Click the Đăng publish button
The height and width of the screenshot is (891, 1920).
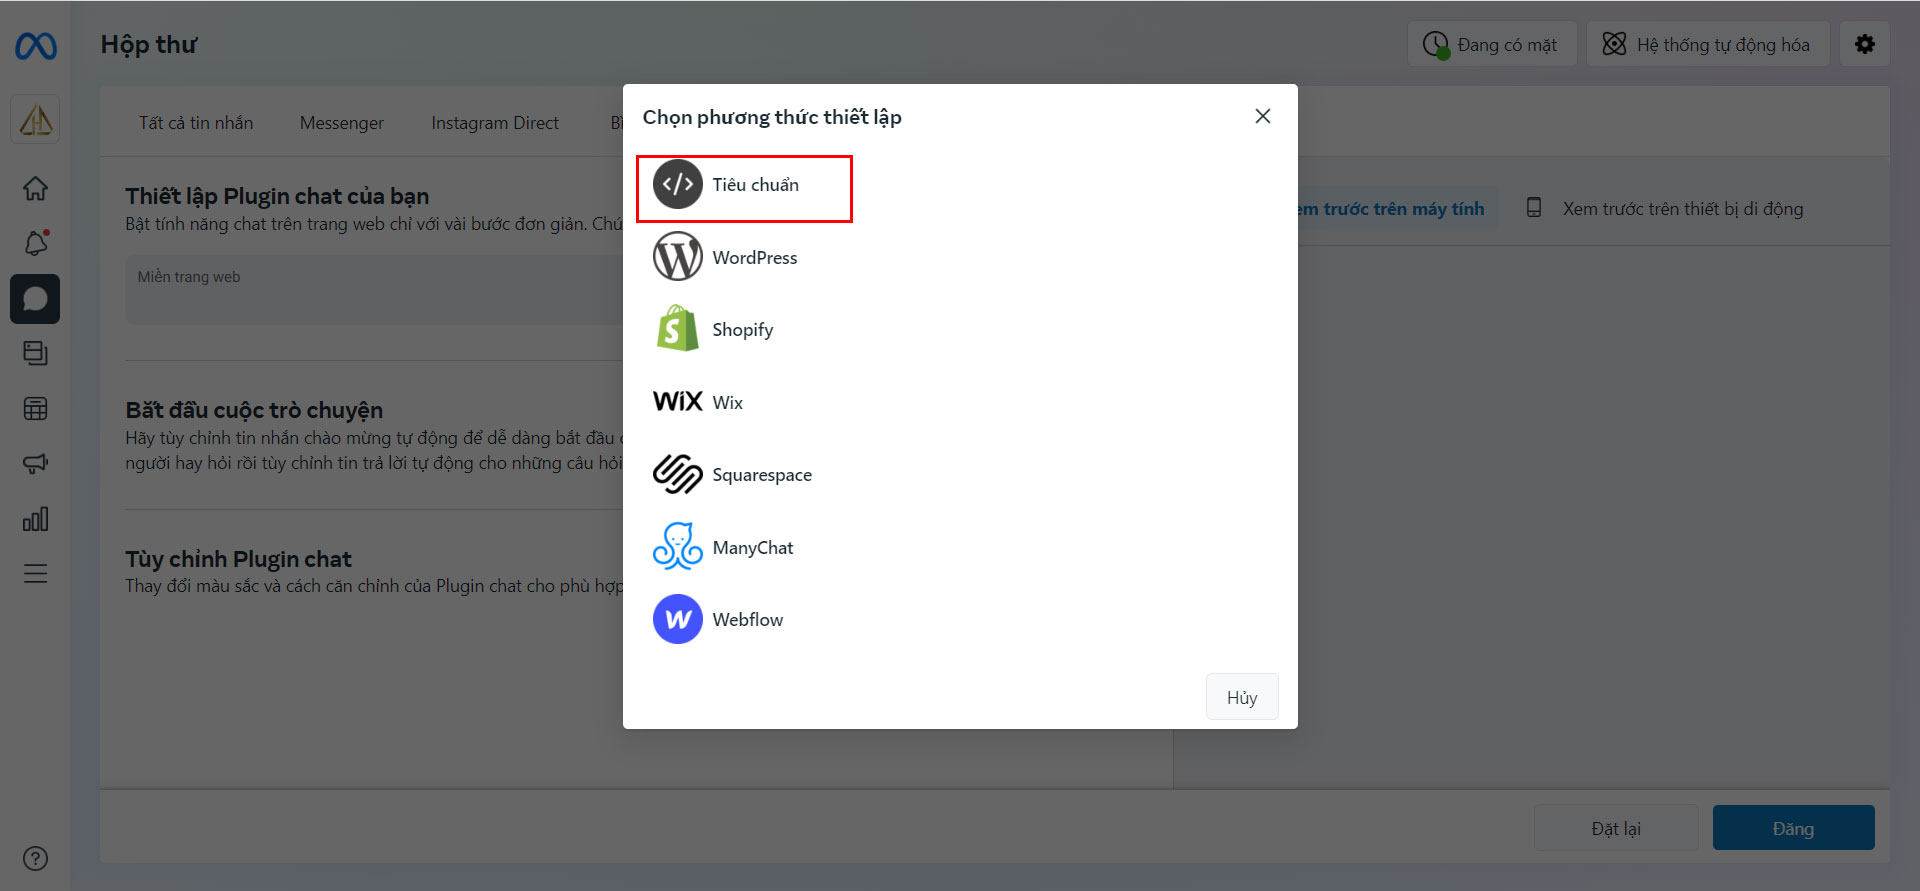1793,828
